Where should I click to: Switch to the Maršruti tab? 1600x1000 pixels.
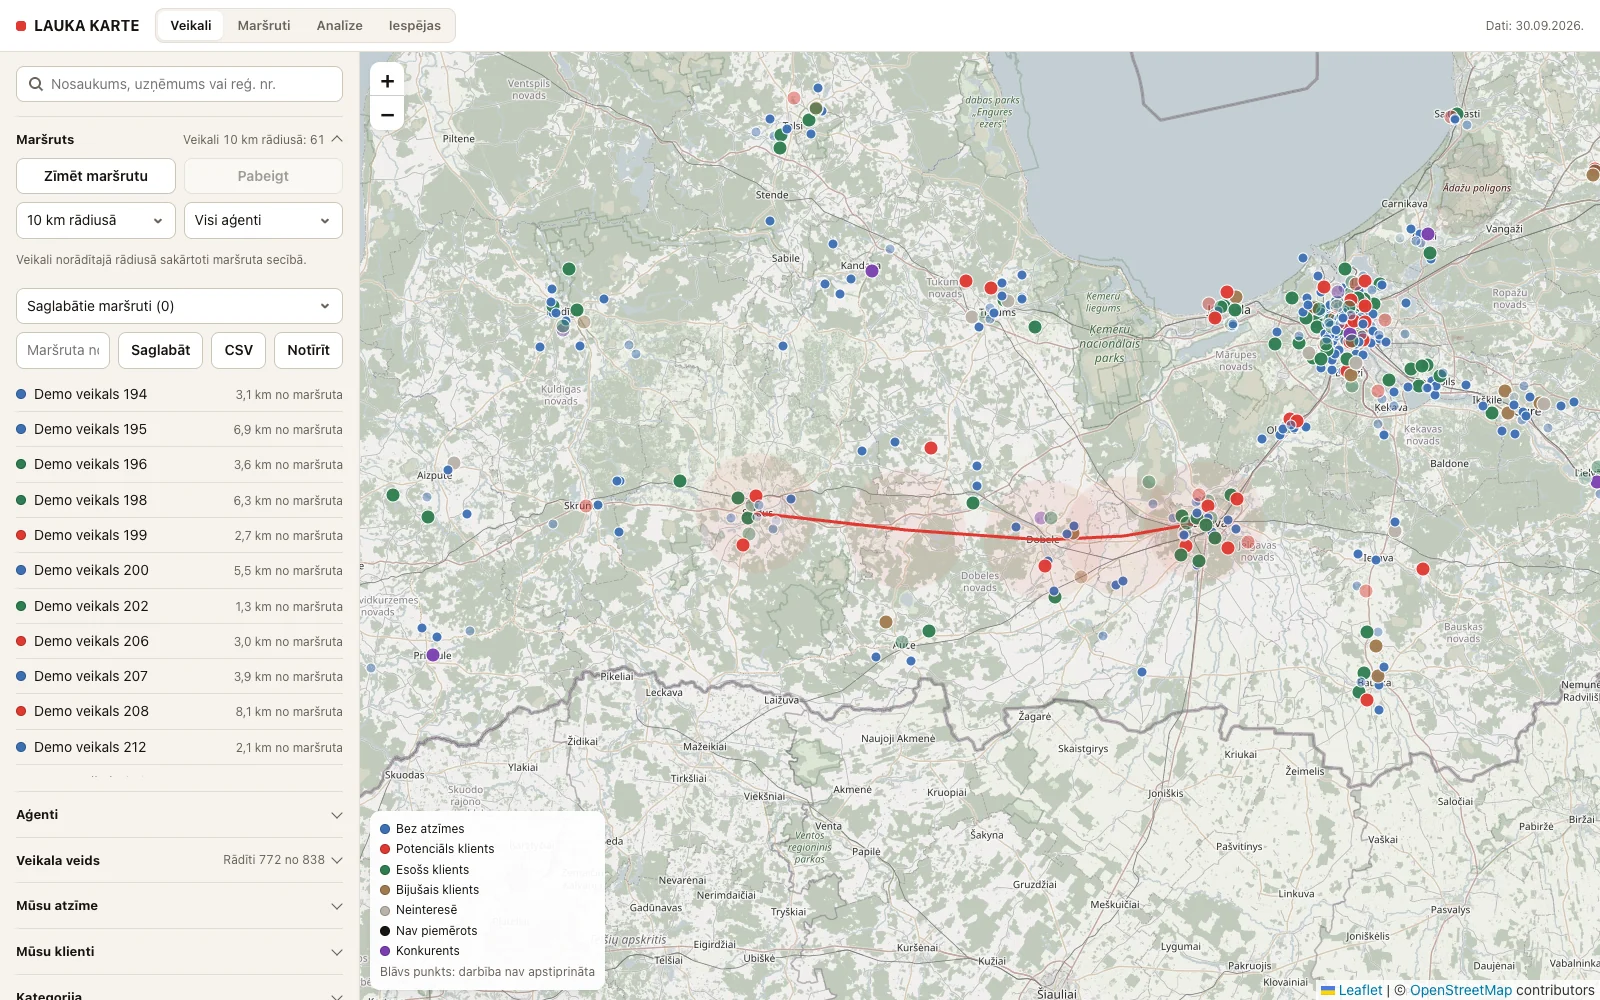[x=264, y=26]
